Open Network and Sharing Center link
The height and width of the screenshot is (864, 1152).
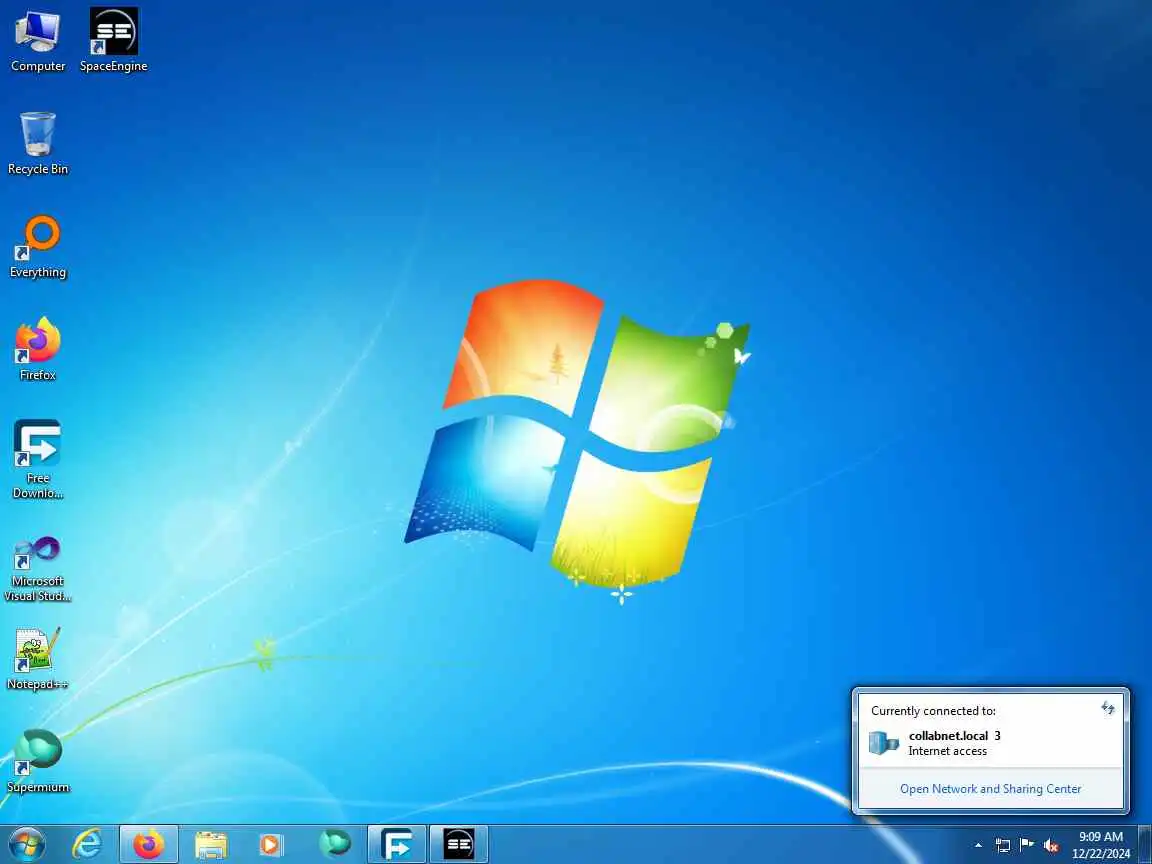tap(990, 789)
